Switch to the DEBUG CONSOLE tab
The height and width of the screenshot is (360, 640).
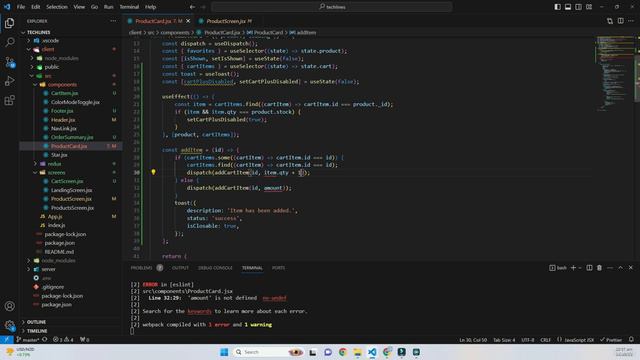pyautogui.click(x=215, y=268)
